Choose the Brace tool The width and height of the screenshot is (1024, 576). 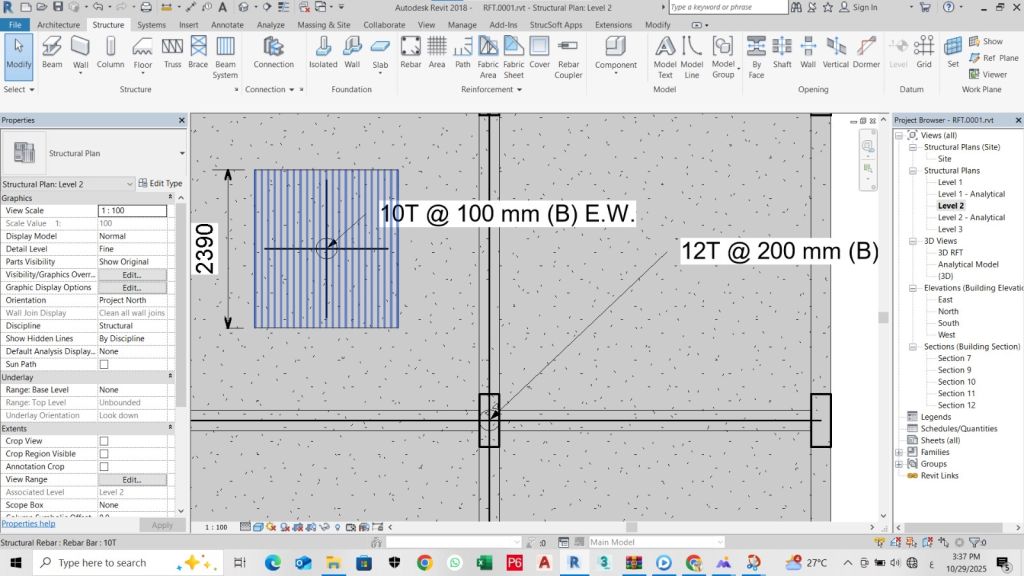[x=198, y=52]
